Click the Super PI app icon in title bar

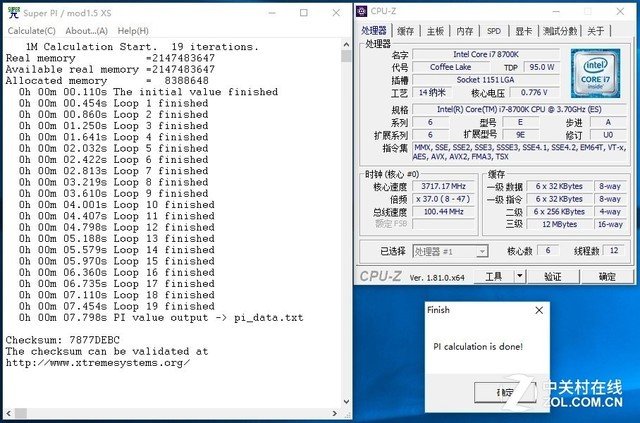click(14, 13)
